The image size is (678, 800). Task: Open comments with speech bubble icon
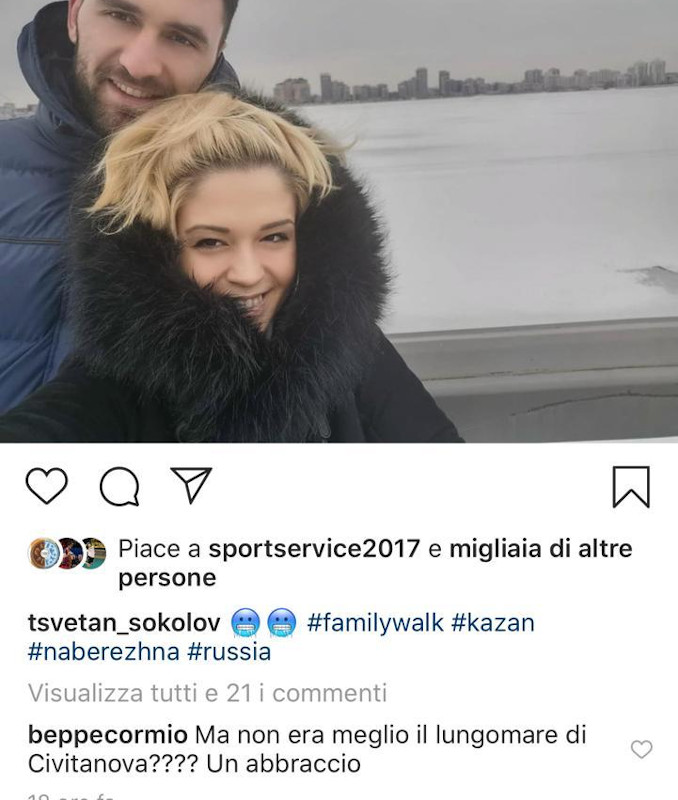[x=119, y=486]
